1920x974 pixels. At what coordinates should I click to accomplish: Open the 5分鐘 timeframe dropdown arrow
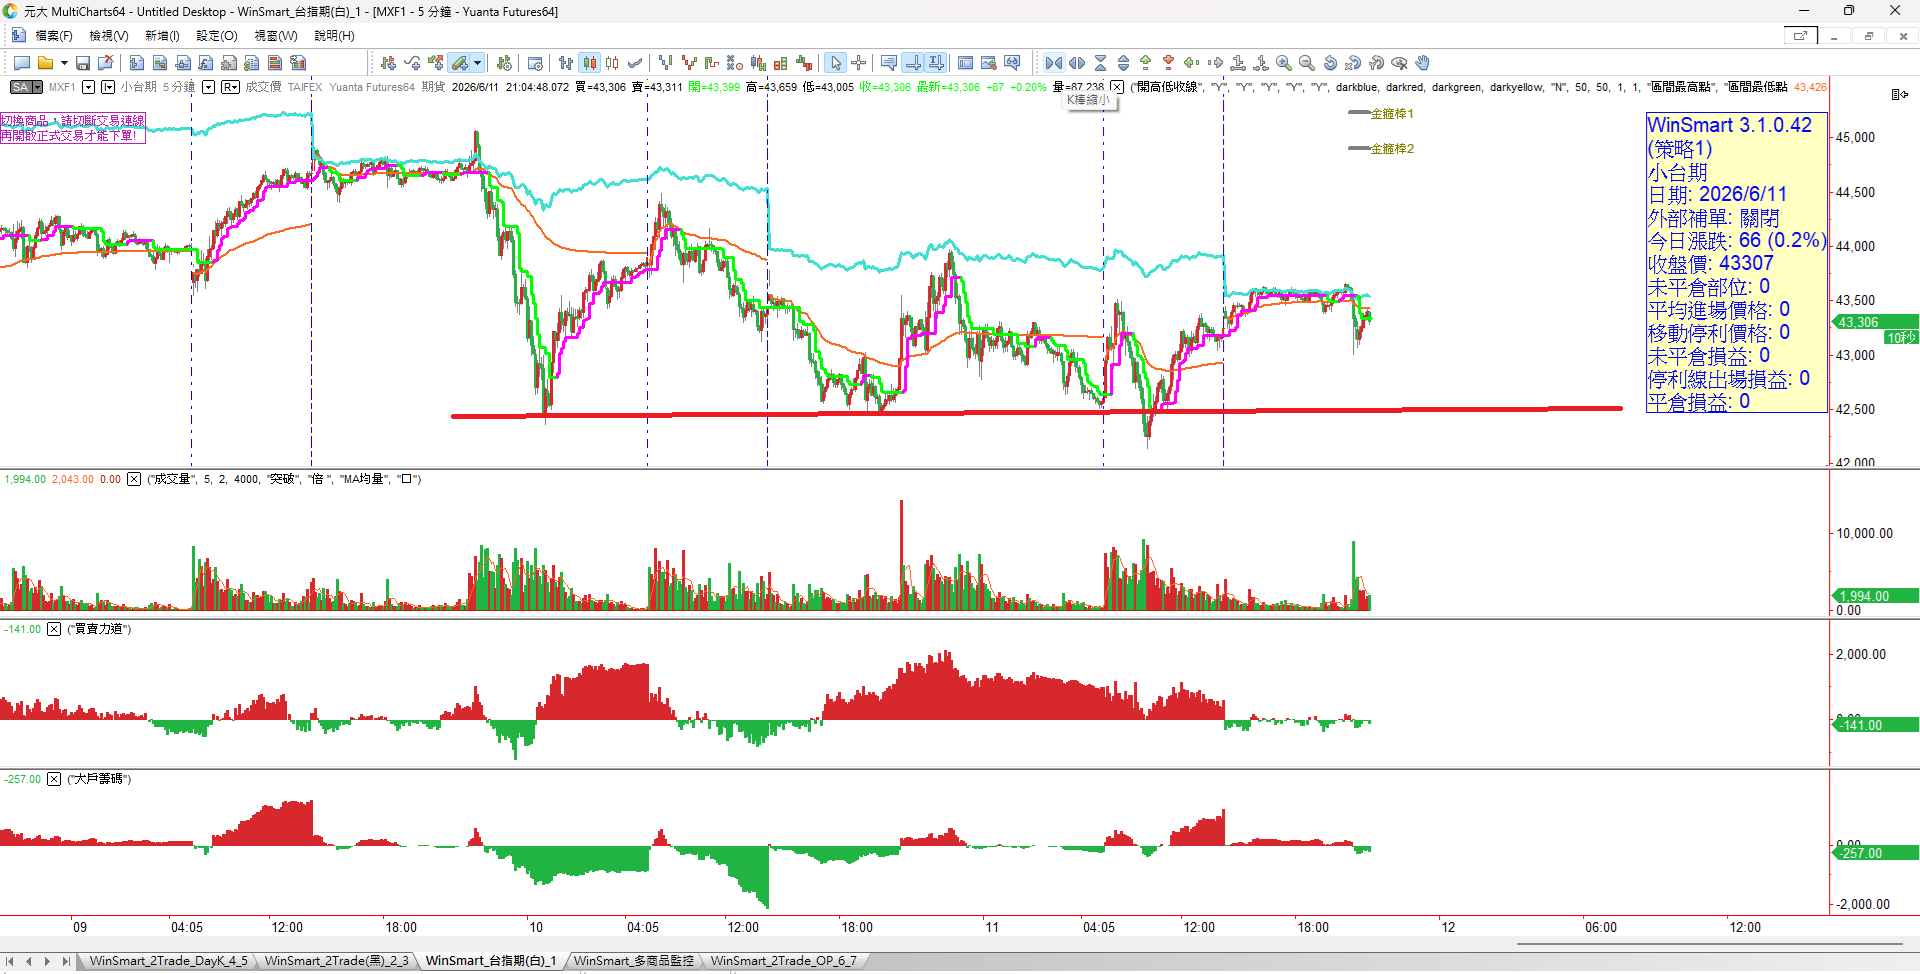(208, 87)
